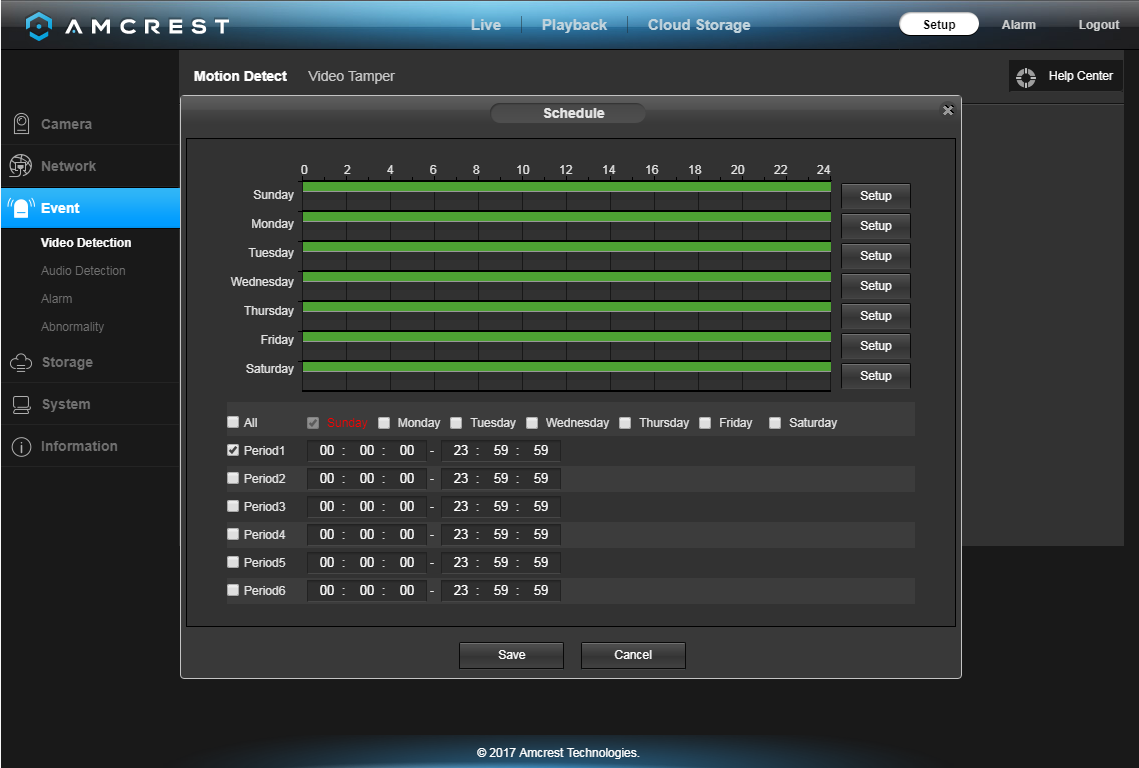Click the Period1 start hour field

click(327, 450)
